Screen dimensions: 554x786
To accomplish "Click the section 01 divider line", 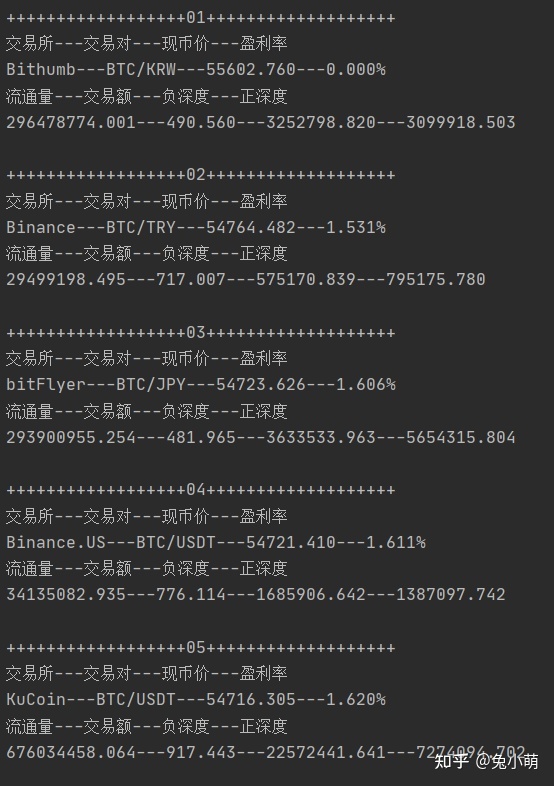I will pyautogui.click(x=201, y=18).
